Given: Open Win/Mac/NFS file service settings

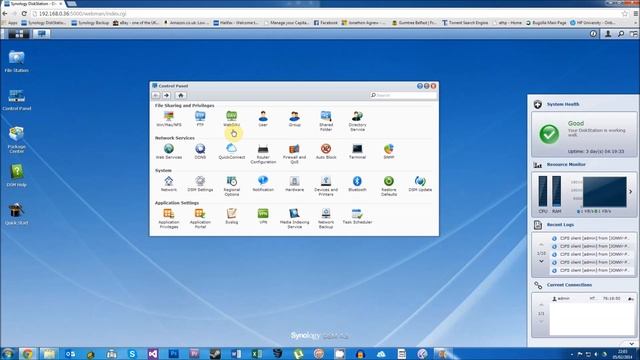Looking at the screenshot, I should [x=169, y=119].
